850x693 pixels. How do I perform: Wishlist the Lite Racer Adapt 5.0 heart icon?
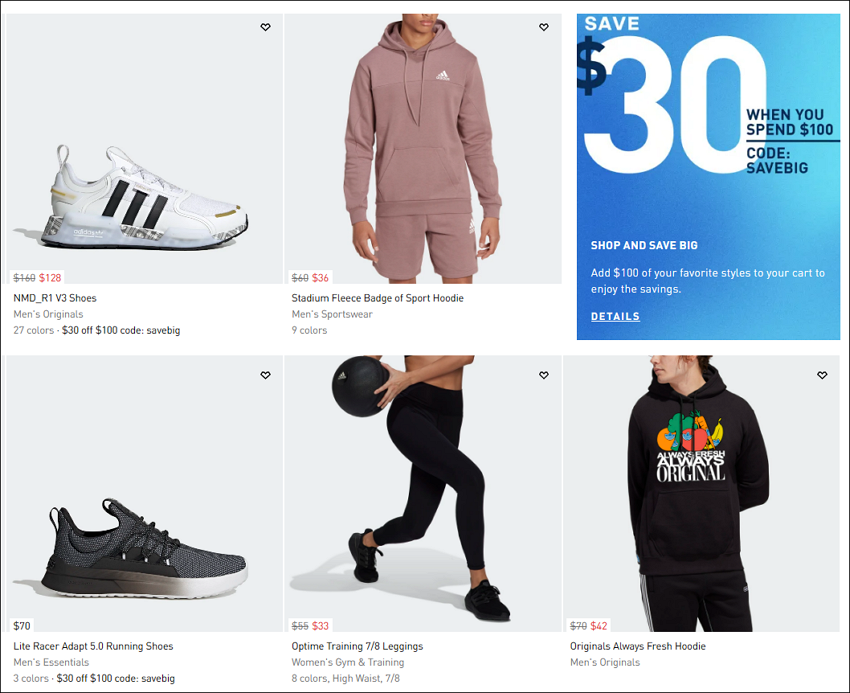pyautogui.click(x=265, y=375)
